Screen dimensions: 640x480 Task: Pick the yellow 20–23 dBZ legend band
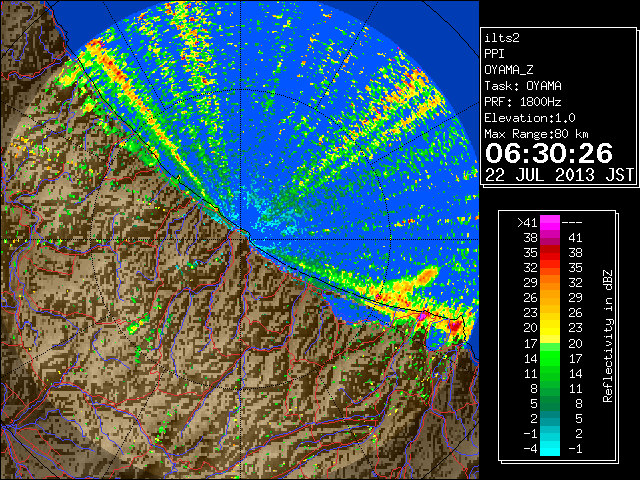[550, 328]
